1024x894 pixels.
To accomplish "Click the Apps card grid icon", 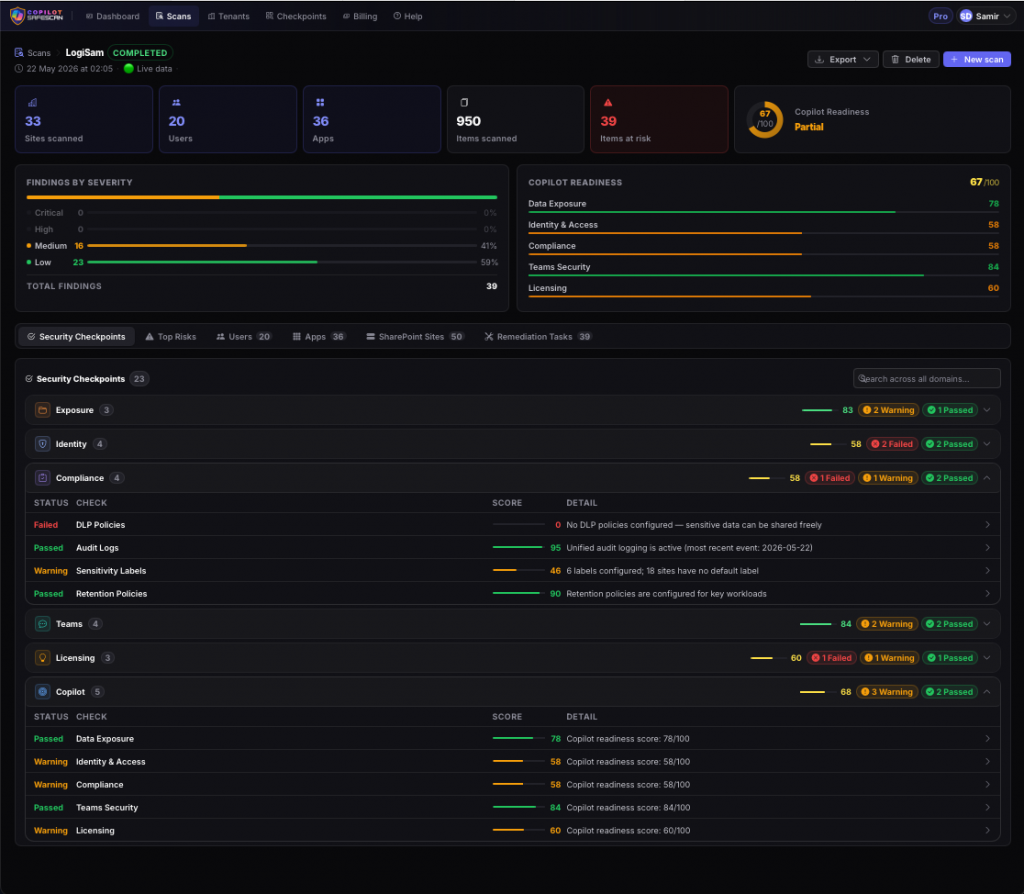I will pyautogui.click(x=320, y=103).
